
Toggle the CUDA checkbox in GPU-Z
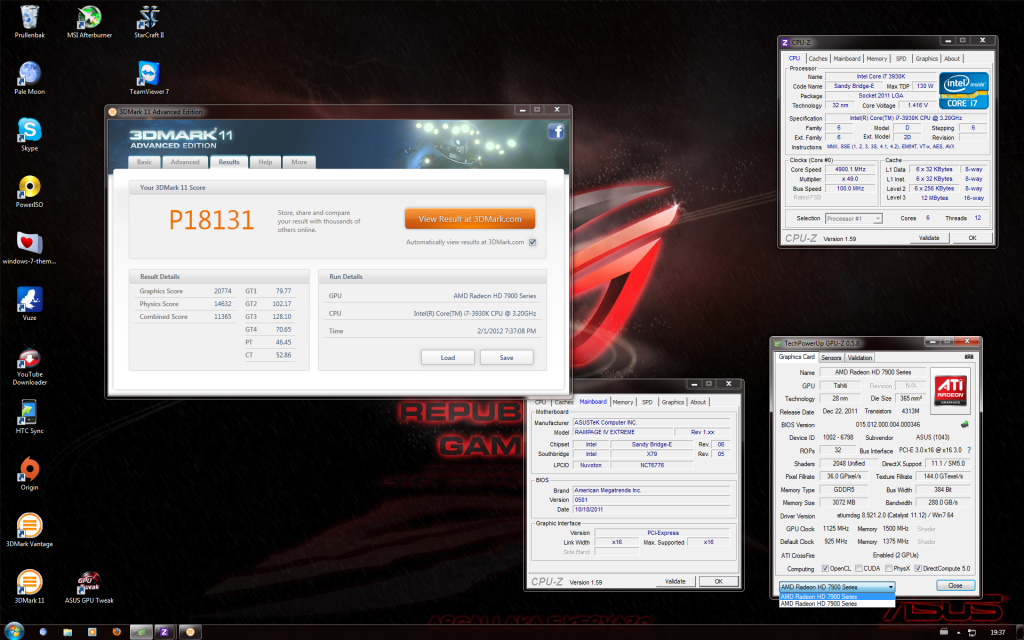coord(859,568)
